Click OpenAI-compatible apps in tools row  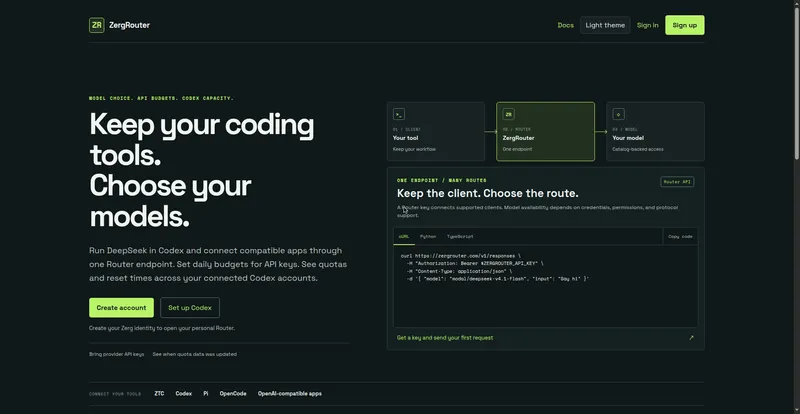pos(290,394)
